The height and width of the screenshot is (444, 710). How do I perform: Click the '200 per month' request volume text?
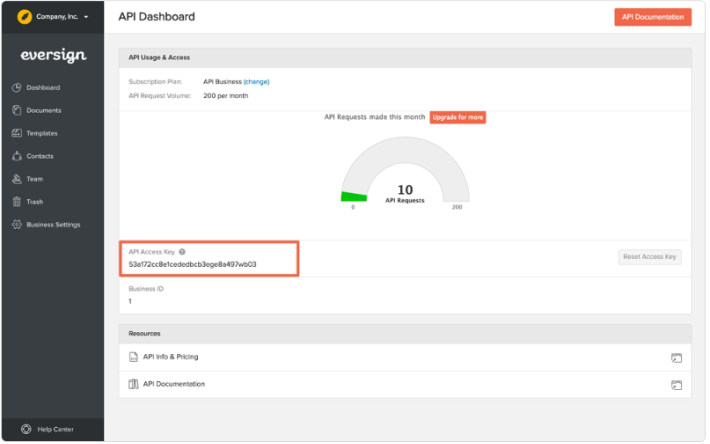(225, 95)
